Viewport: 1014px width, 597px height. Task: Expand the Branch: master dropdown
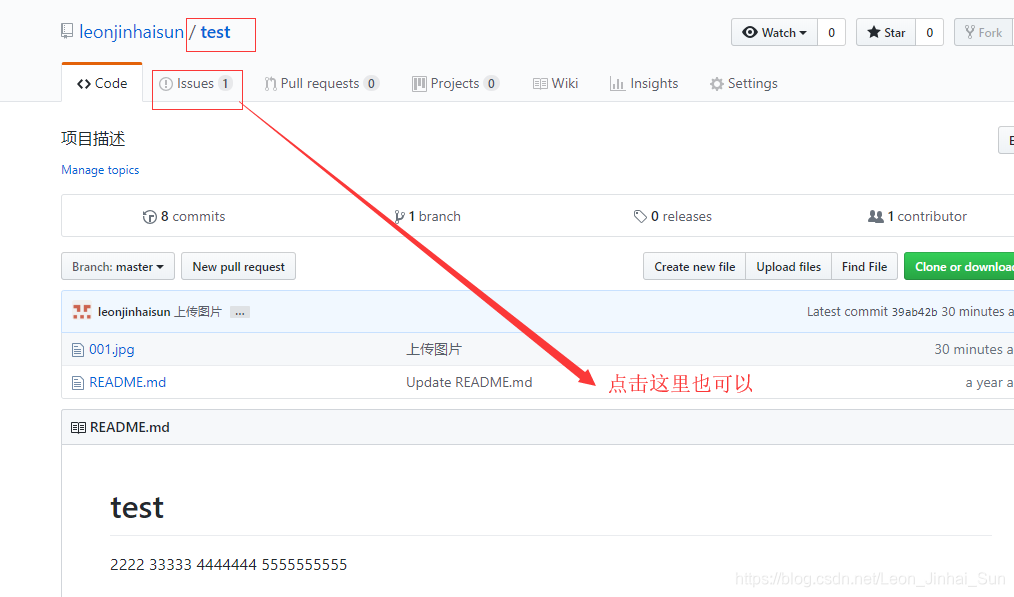click(118, 266)
